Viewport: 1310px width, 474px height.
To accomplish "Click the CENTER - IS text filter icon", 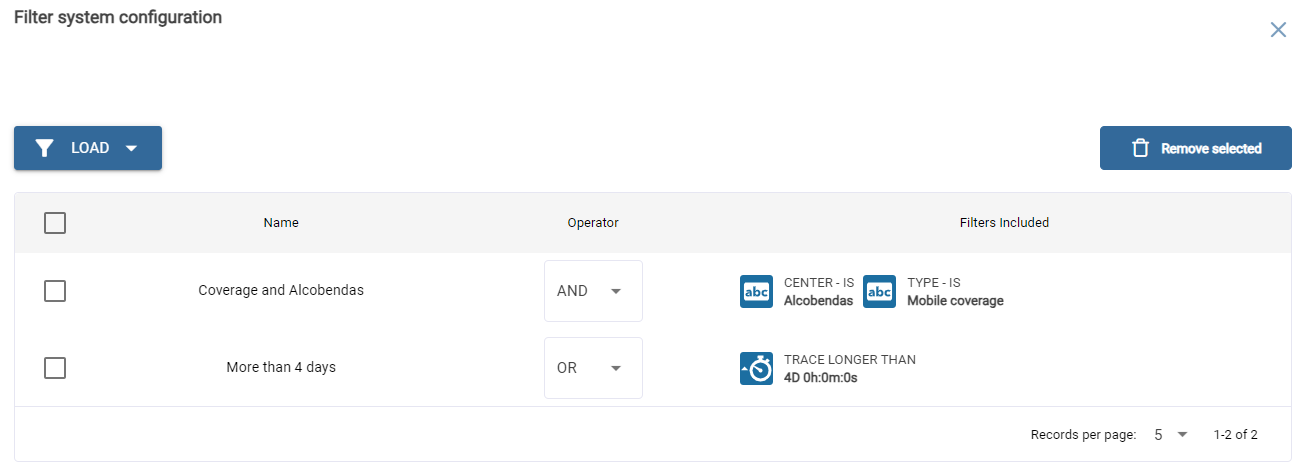I will 756,291.
